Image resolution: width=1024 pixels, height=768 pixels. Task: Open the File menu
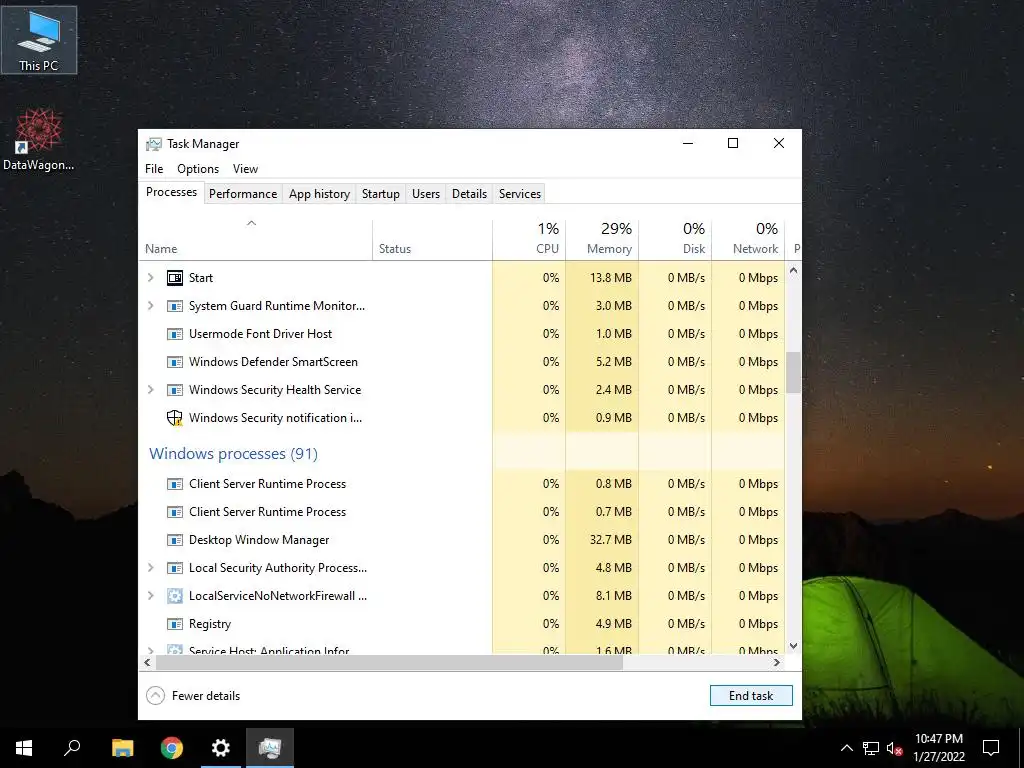click(x=154, y=169)
